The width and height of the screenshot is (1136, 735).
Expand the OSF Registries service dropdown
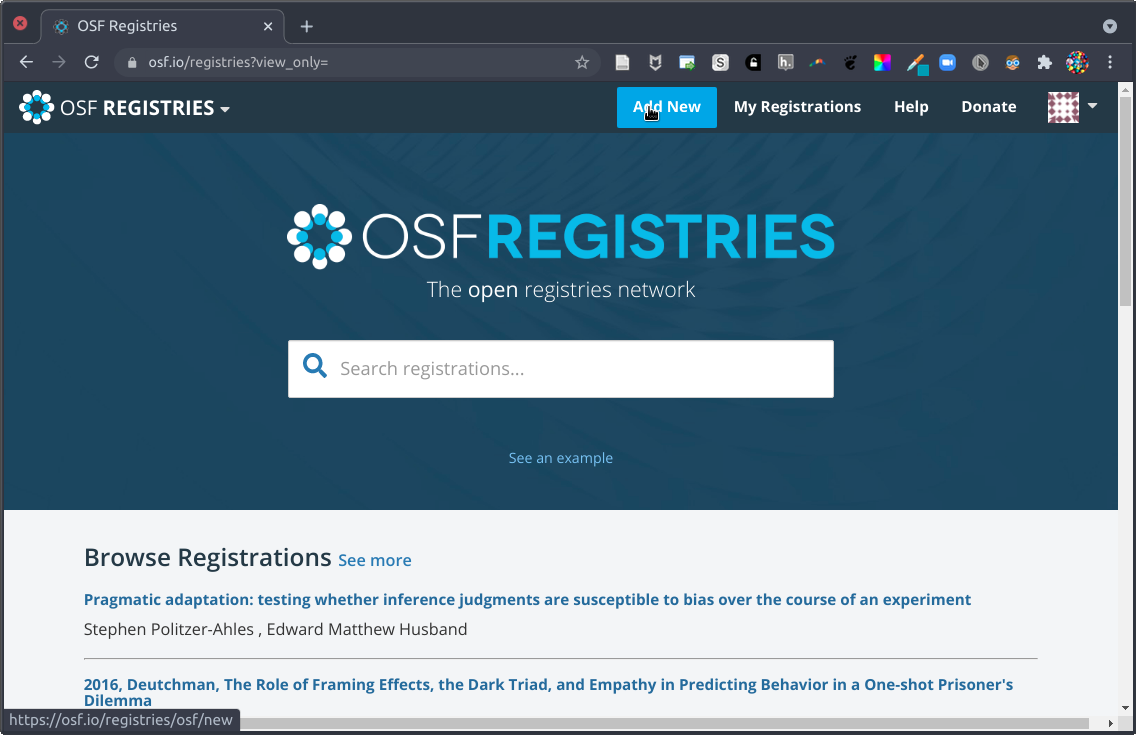[225, 108]
